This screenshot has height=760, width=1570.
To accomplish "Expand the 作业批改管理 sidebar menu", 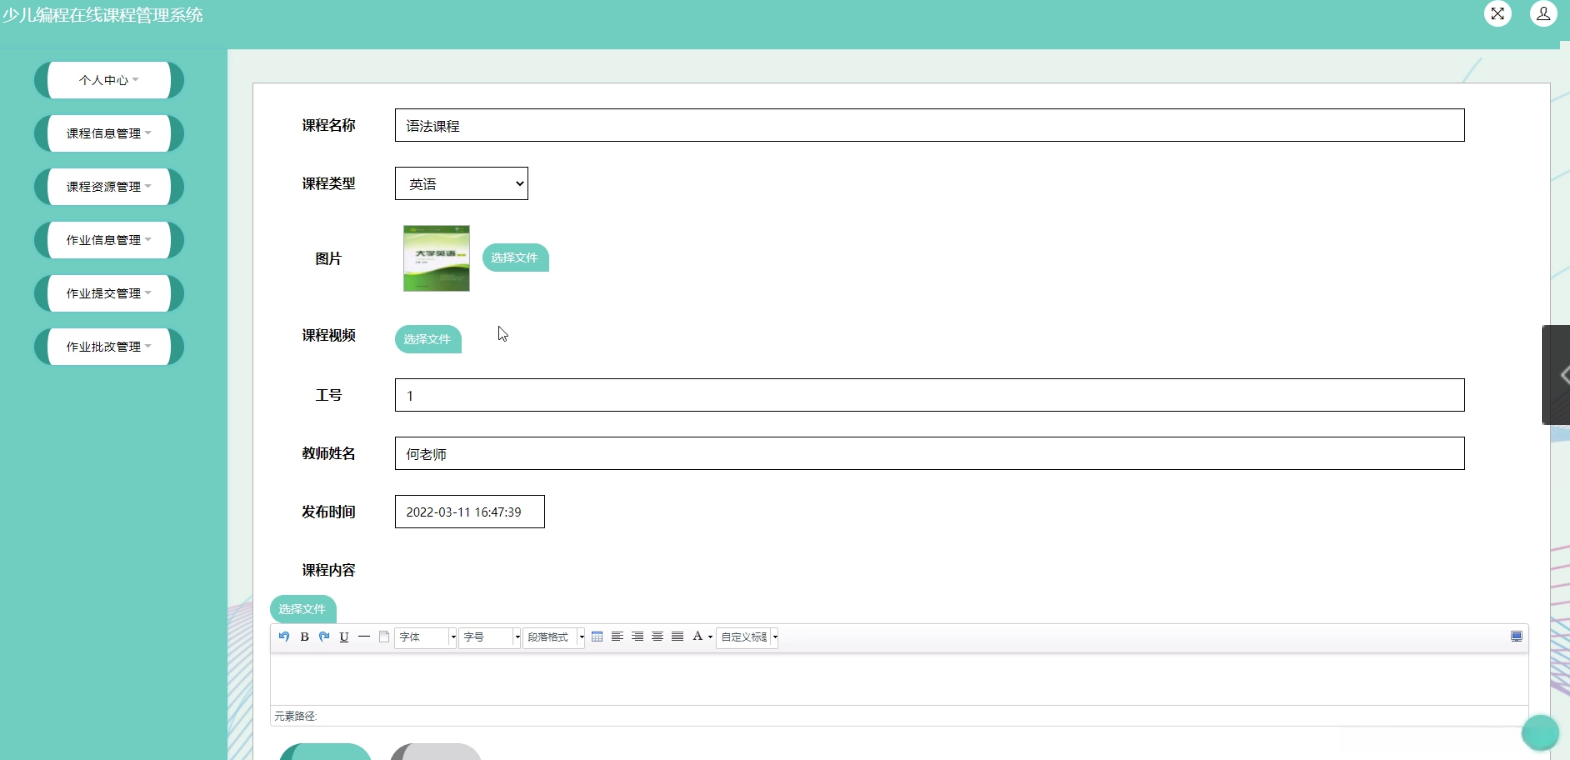I will pos(109,347).
